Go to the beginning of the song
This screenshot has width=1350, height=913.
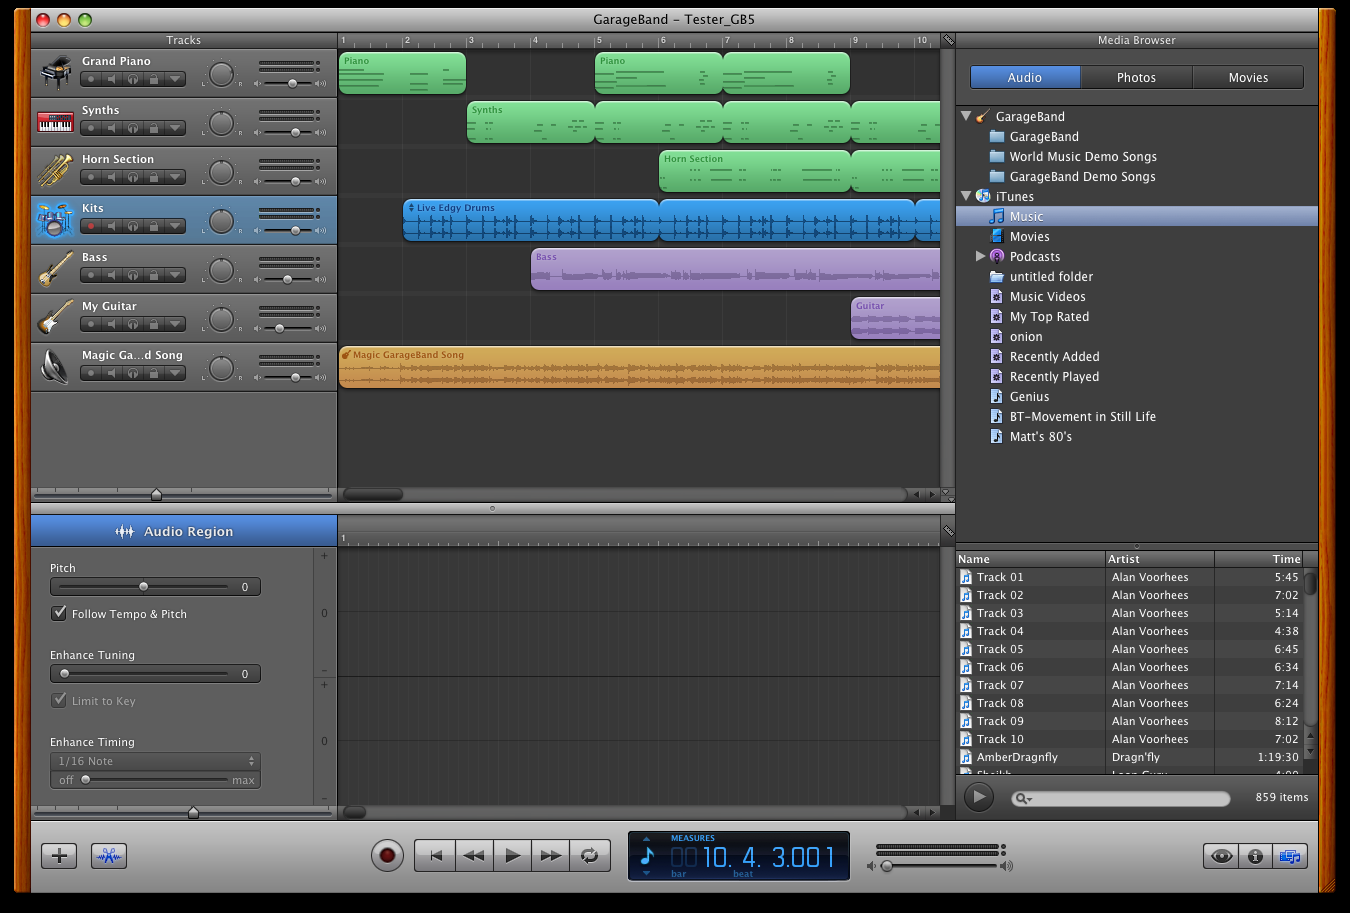coord(435,855)
